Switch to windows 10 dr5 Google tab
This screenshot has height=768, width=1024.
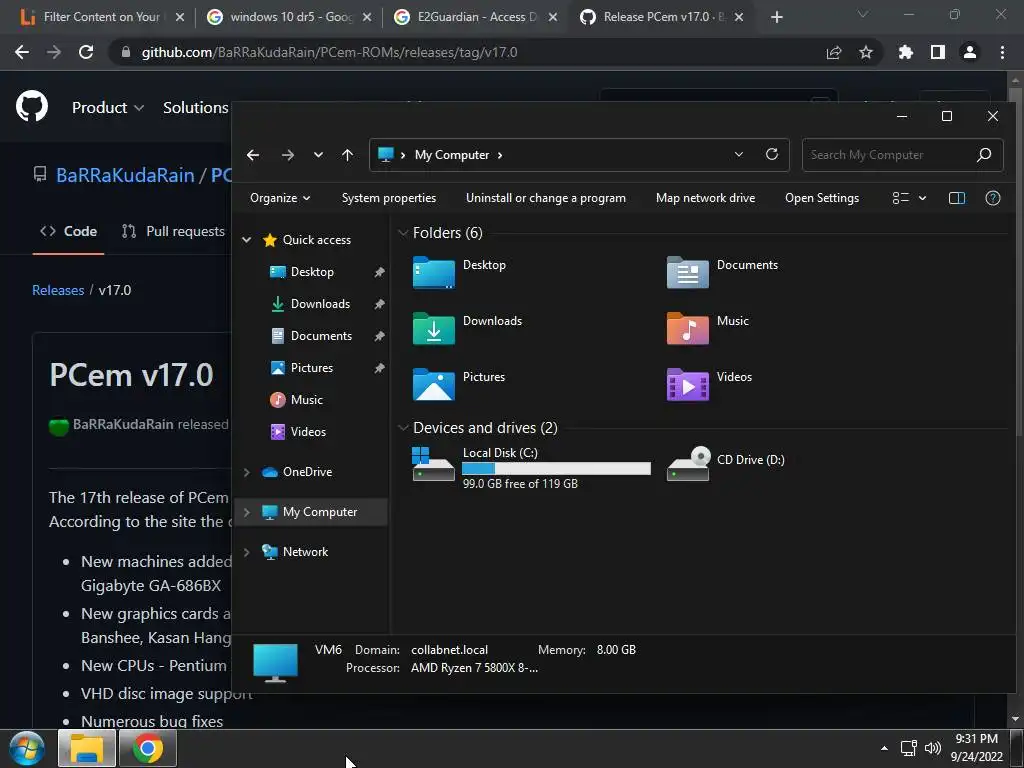(x=289, y=17)
